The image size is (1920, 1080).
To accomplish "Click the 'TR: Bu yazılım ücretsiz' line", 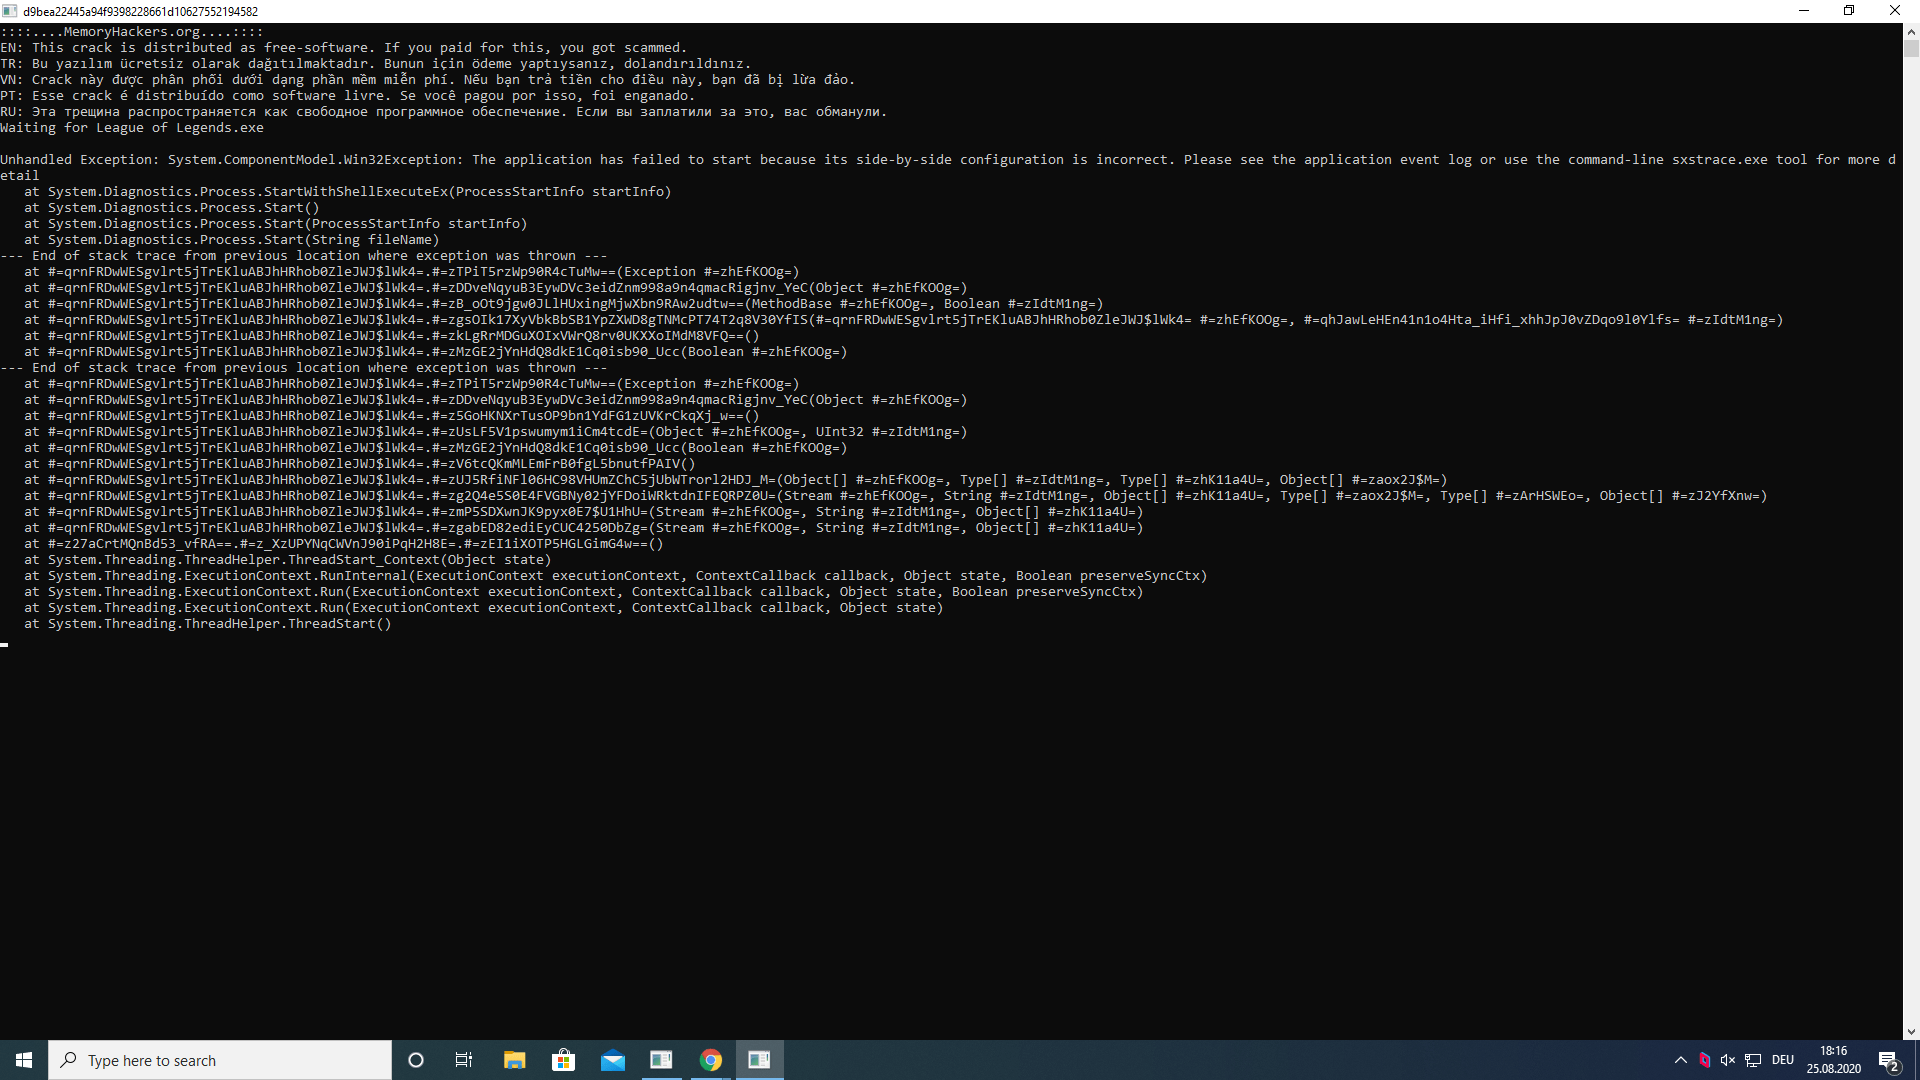I will tap(376, 64).
